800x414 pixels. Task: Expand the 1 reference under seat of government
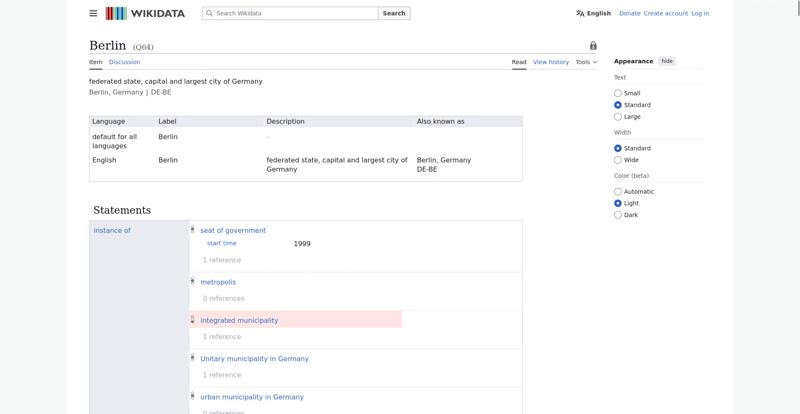tap(221, 260)
